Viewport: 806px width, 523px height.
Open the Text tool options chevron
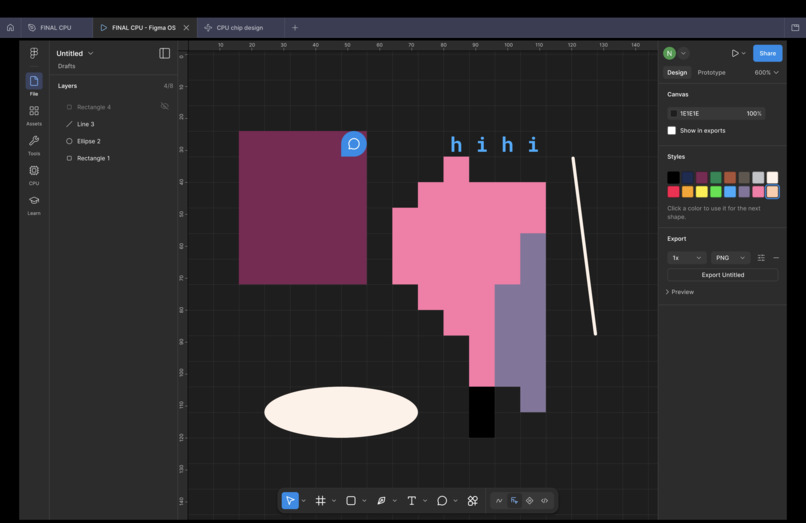pos(425,501)
